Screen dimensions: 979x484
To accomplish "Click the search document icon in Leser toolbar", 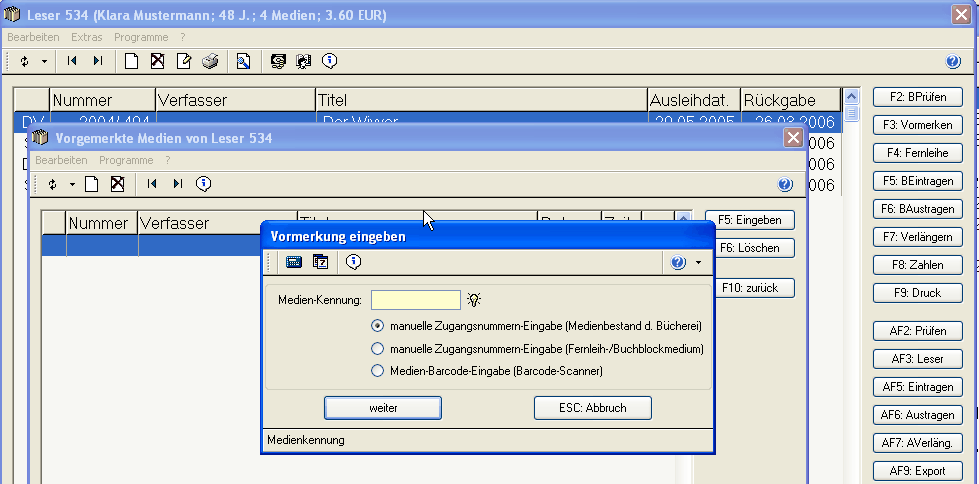I will tap(243, 61).
